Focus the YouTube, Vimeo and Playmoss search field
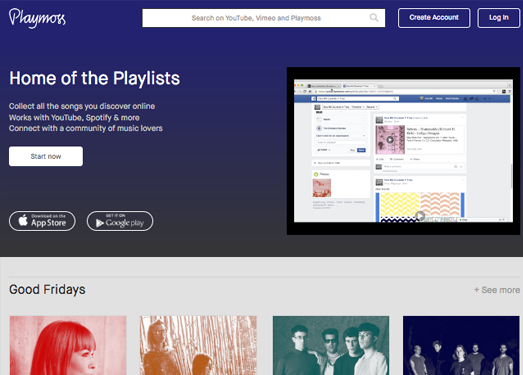 [x=264, y=18]
